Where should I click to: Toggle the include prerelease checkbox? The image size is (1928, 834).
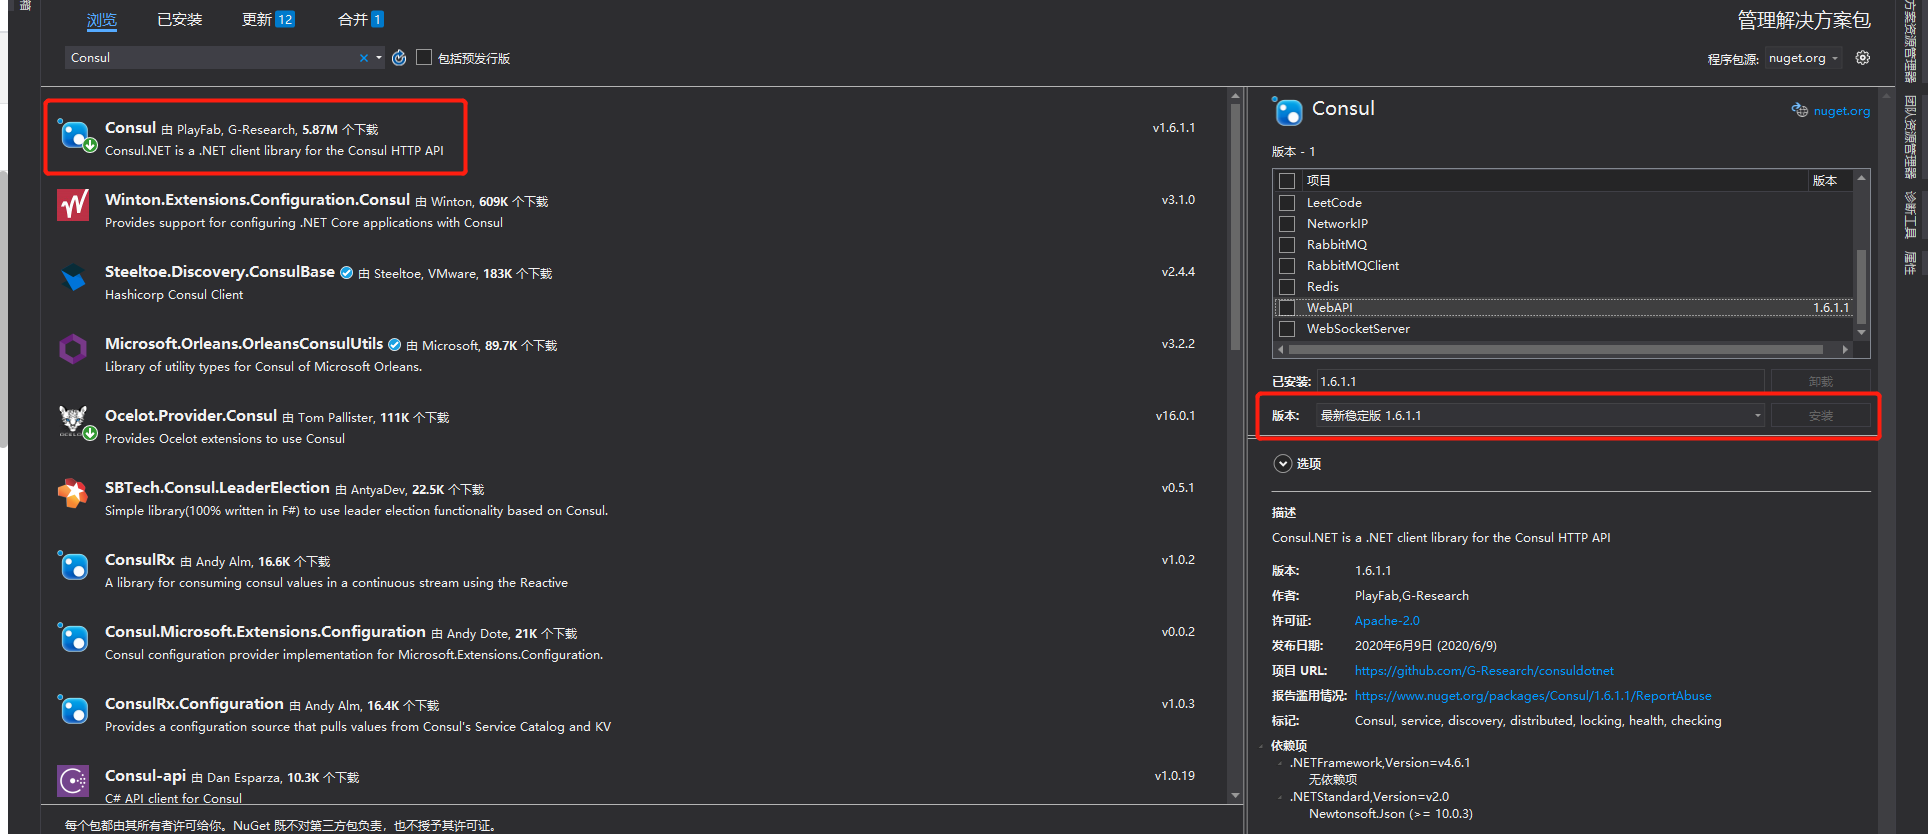[424, 58]
